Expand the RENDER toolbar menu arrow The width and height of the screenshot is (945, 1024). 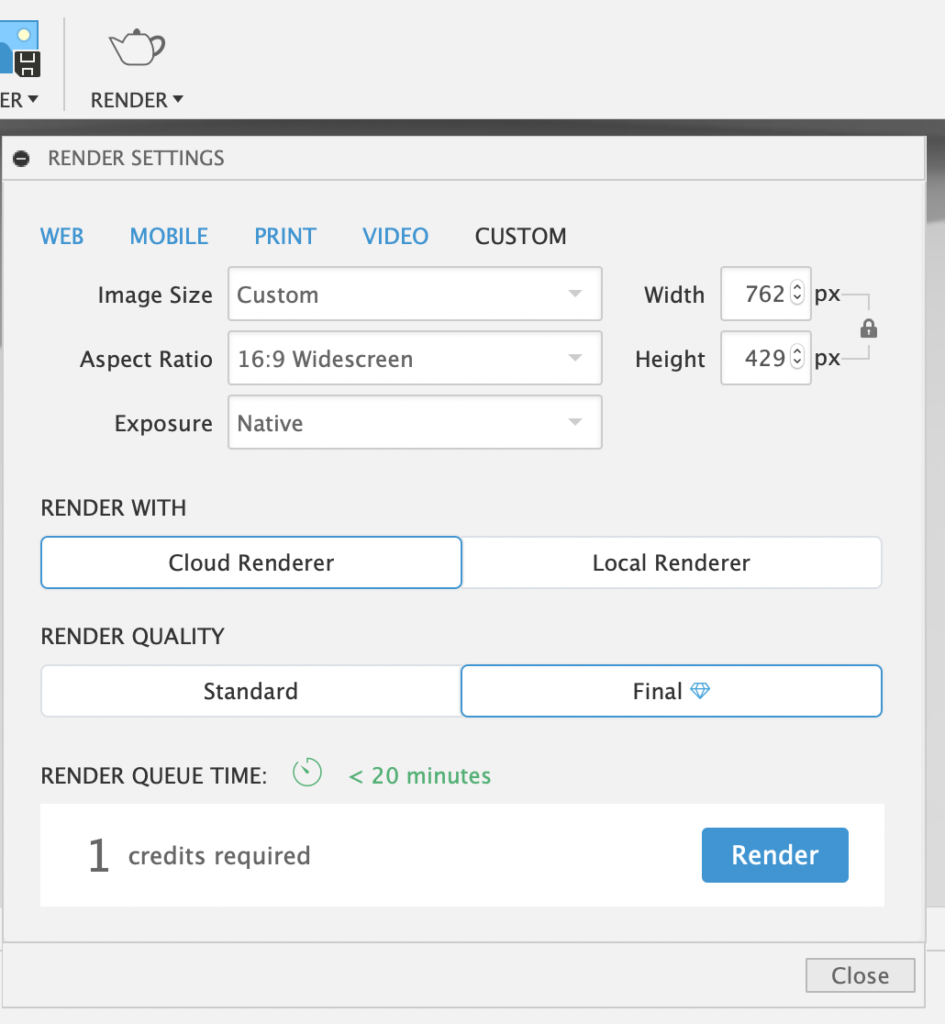pyautogui.click(x=178, y=100)
